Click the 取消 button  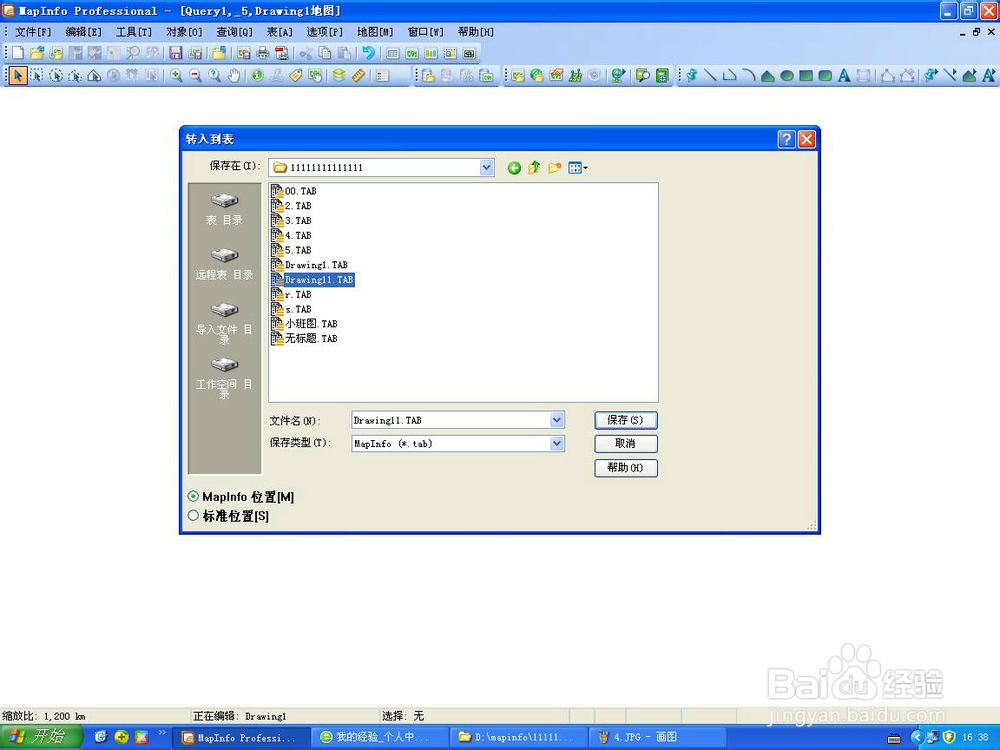(x=626, y=444)
